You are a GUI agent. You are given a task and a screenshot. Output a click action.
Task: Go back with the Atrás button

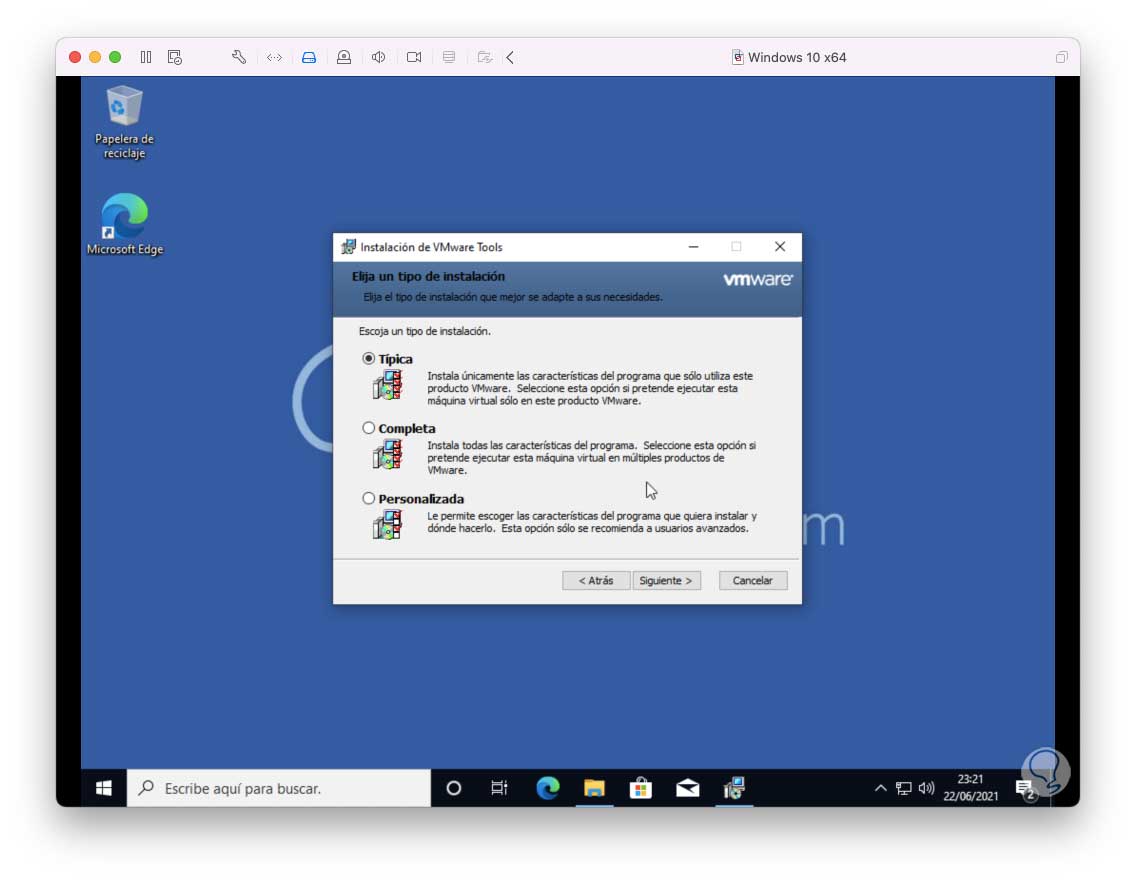[596, 580]
